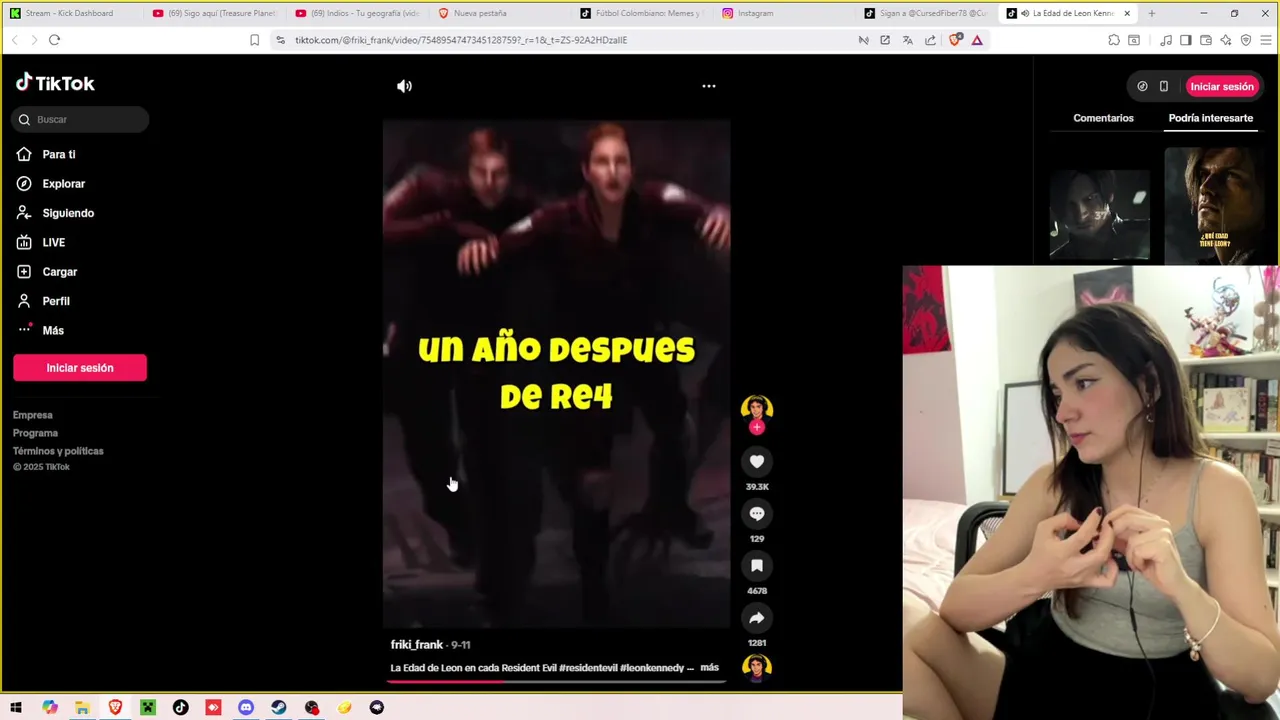Open Minecraft from the taskbar
This screenshot has height=720, width=1280.
[148, 707]
